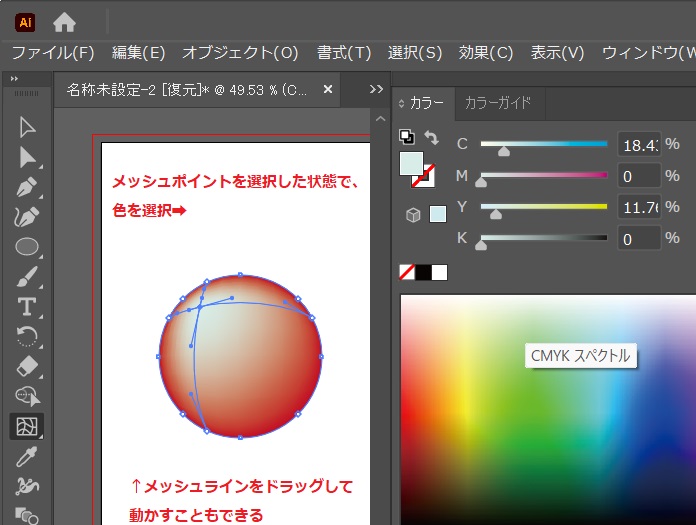Image resolution: width=696 pixels, height=525 pixels.
Task: Activate the stroke box in Color panel
Action: [x=424, y=180]
